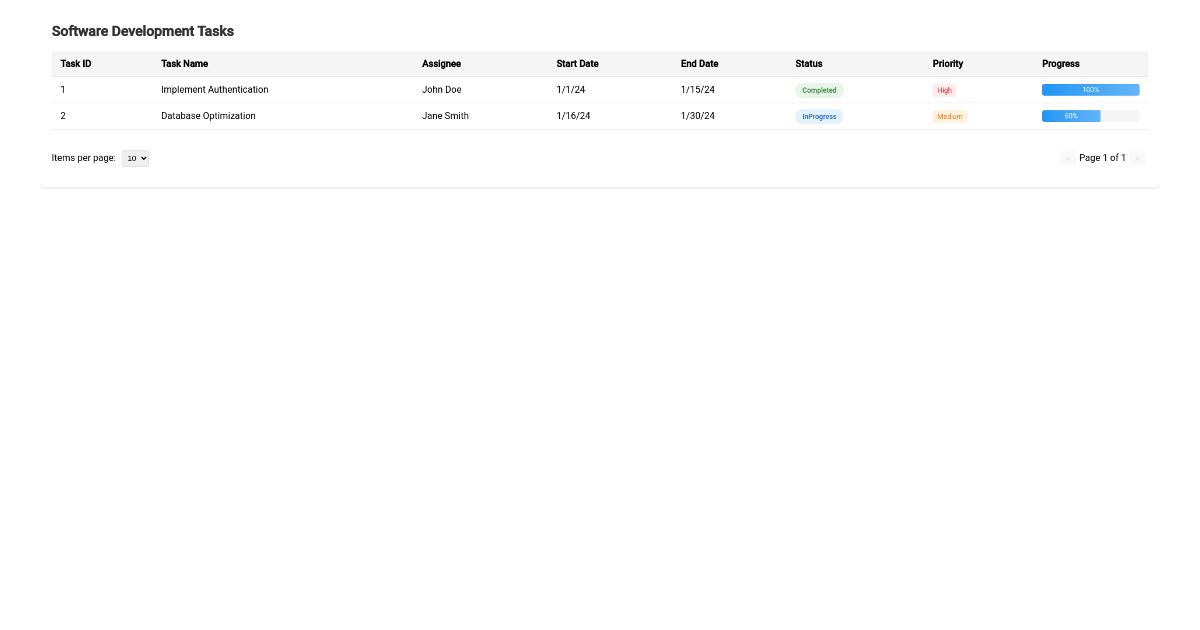The width and height of the screenshot is (1200, 630).
Task: Click the Assignee column header
Action: click(x=441, y=63)
